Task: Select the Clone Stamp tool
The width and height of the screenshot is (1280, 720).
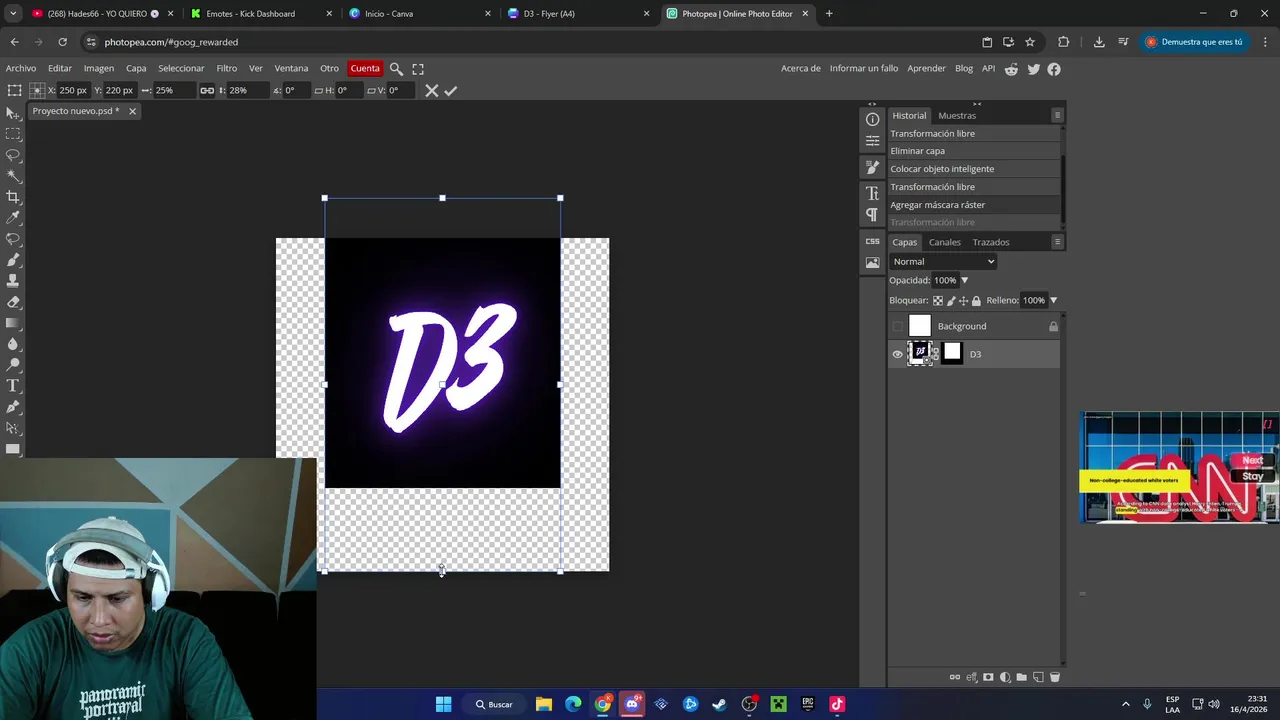Action: pyautogui.click(x=13, y=281)
